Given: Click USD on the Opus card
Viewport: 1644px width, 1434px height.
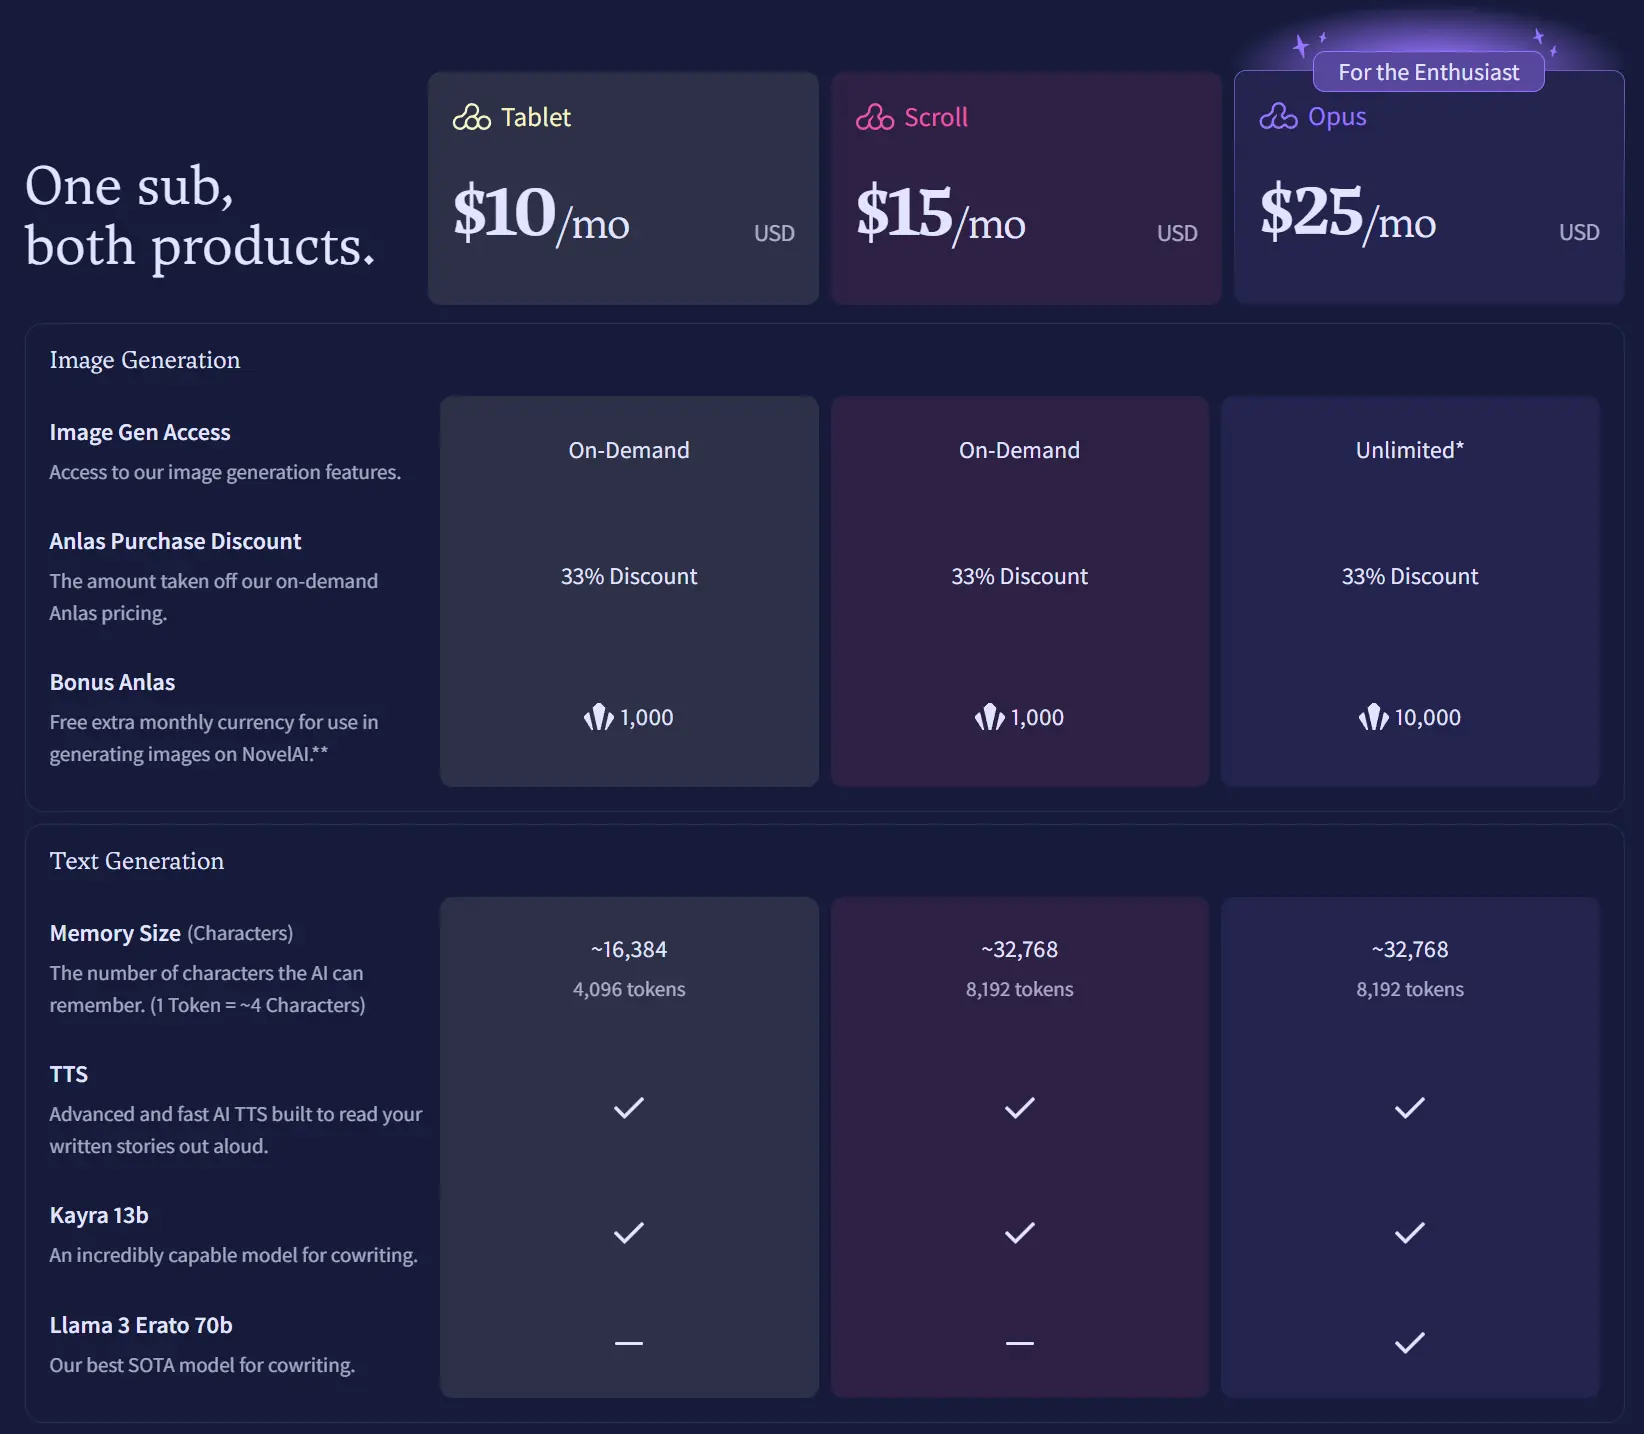Looking at the screenshot, I should [1579, 232].
